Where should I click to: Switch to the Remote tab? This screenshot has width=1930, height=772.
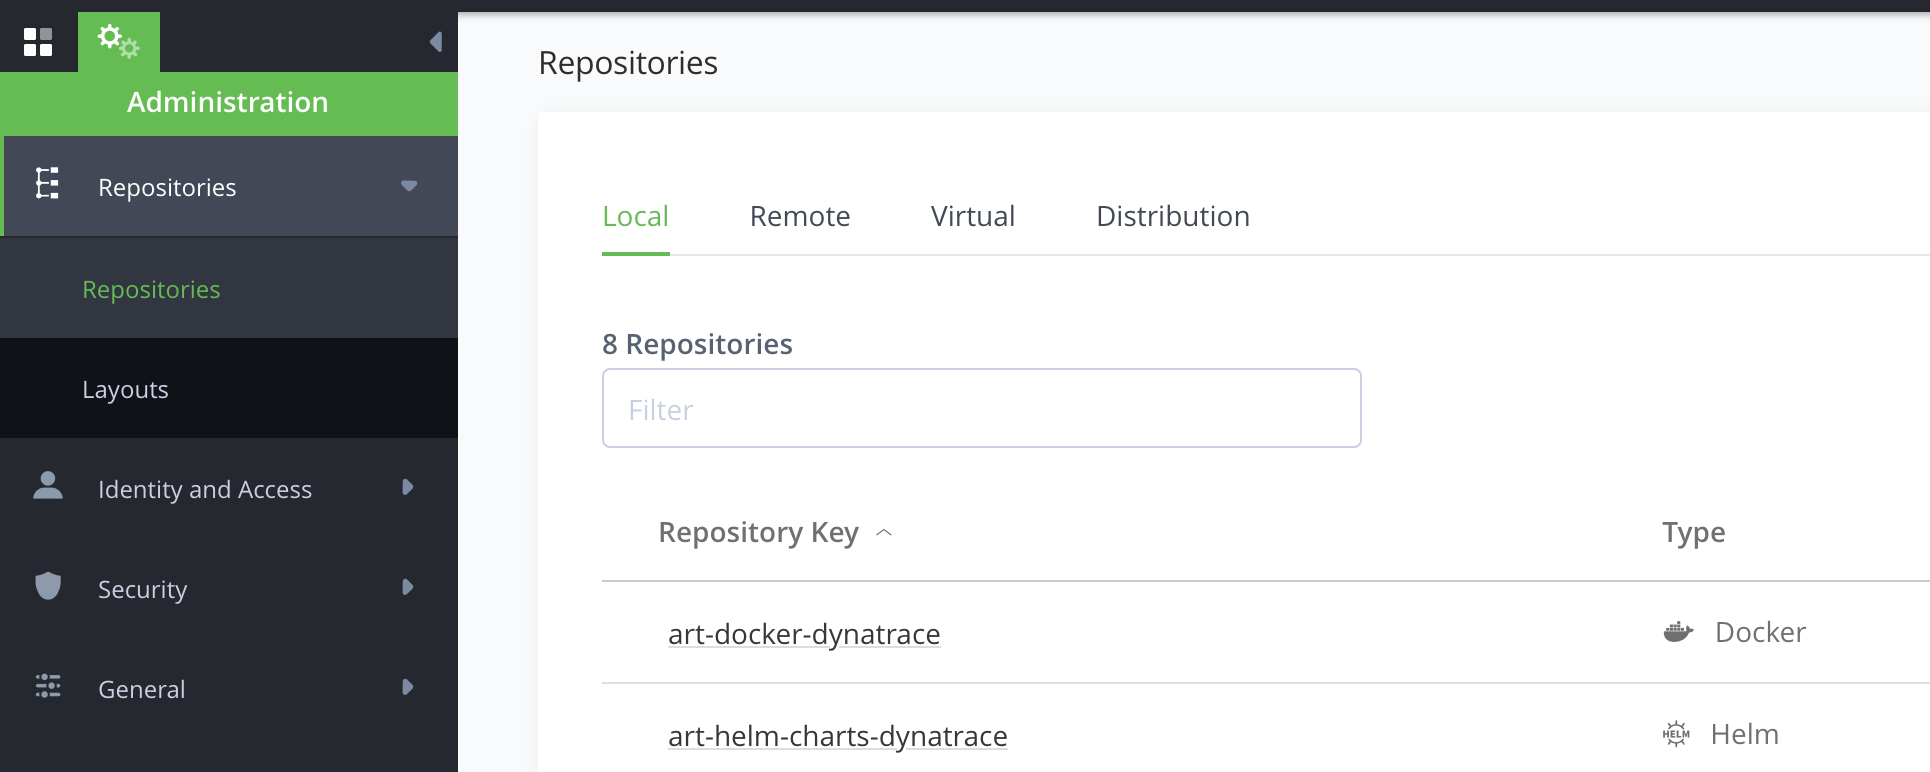[x=799, y=216]
